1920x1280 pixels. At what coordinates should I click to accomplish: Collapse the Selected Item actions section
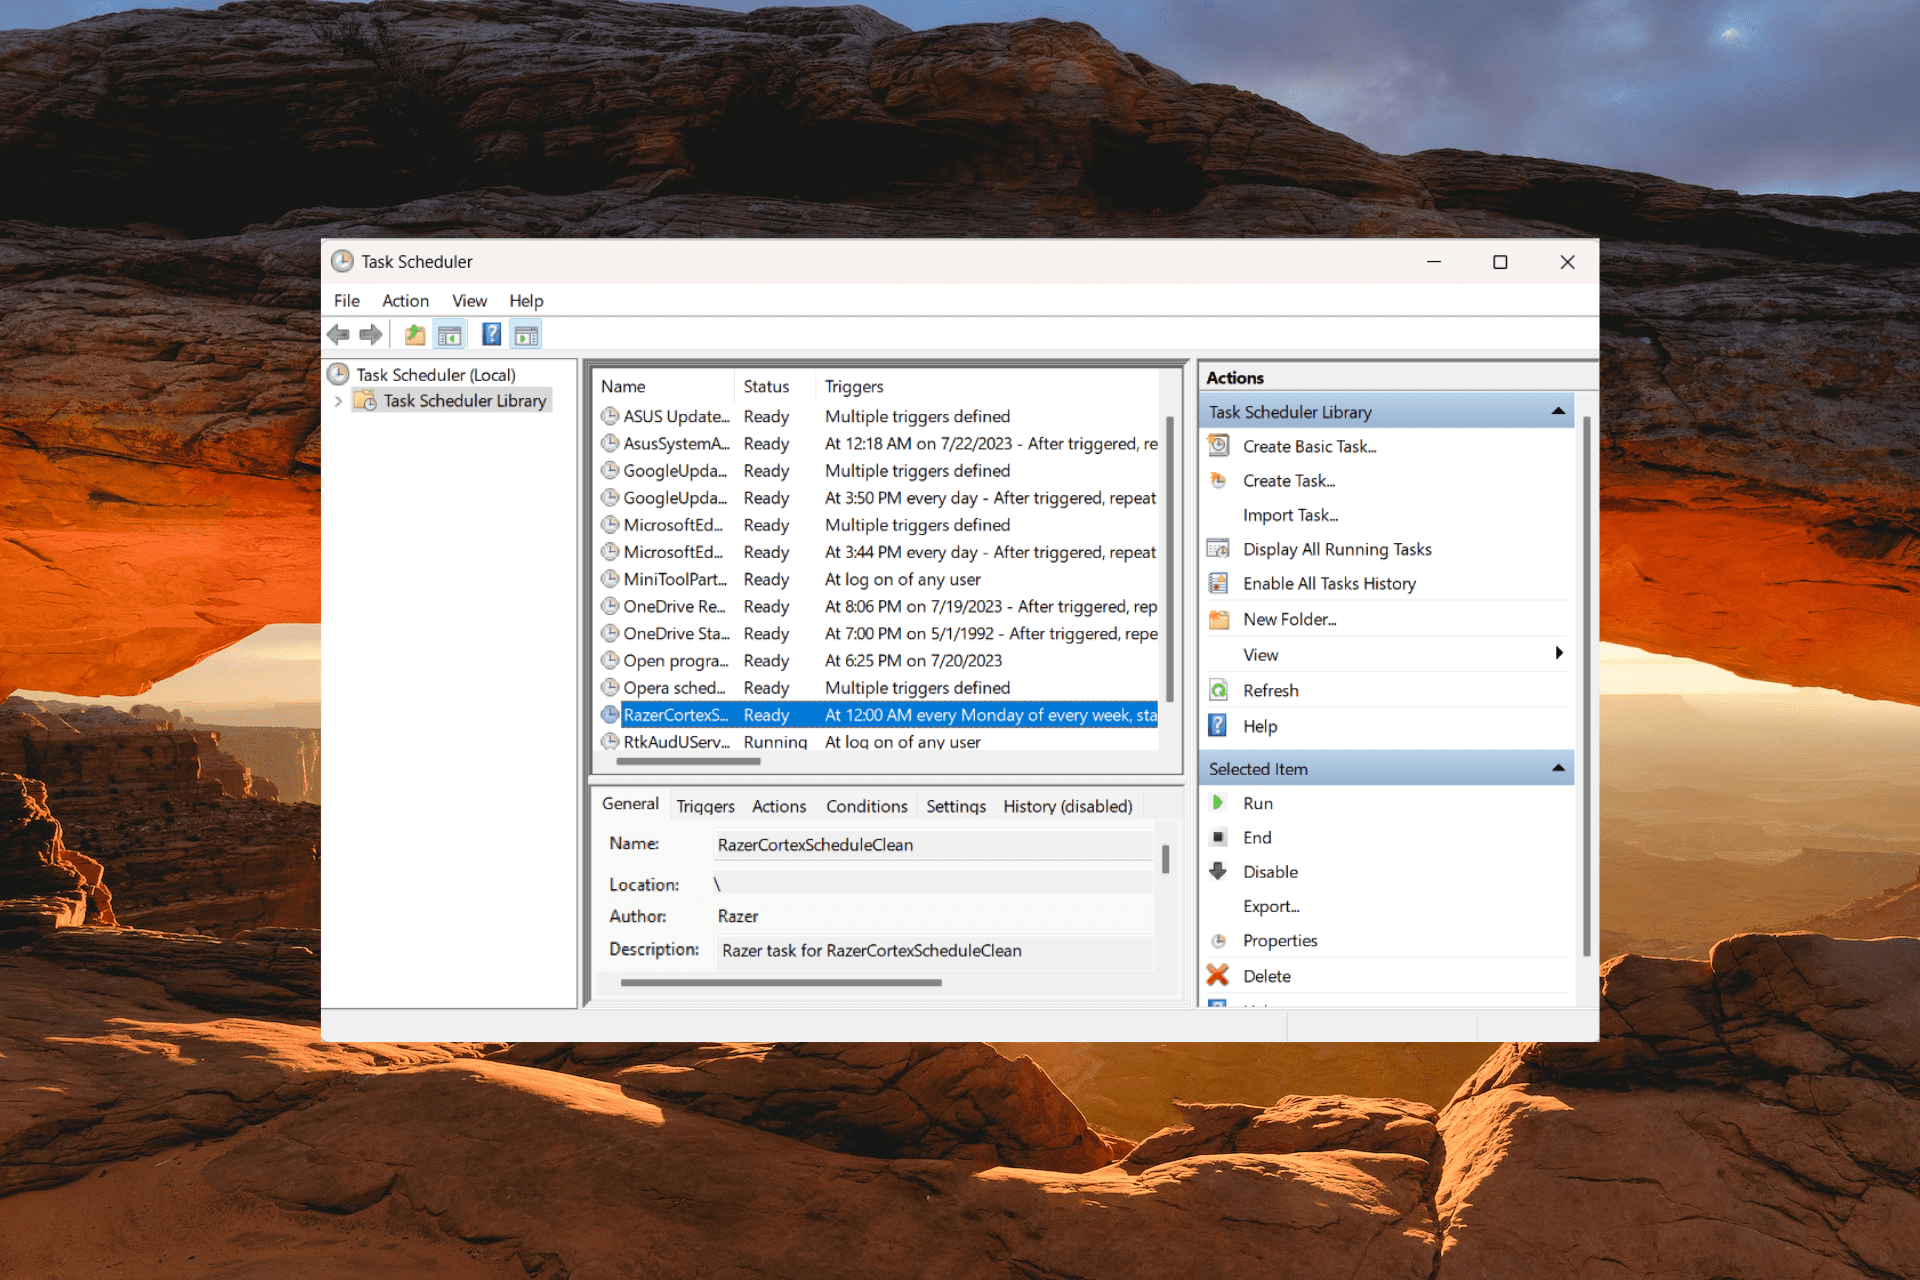coord(1557,768)
